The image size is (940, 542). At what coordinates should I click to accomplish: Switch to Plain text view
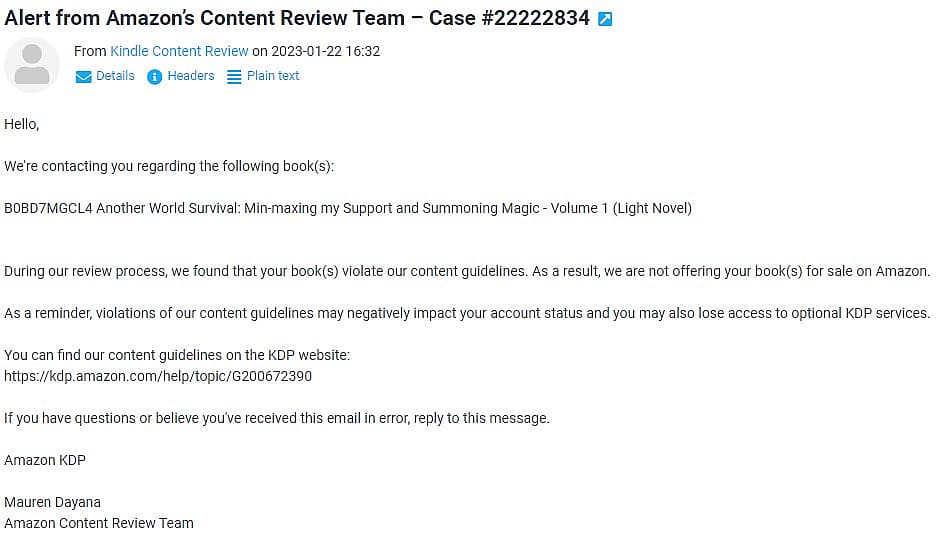coord(273,76)
